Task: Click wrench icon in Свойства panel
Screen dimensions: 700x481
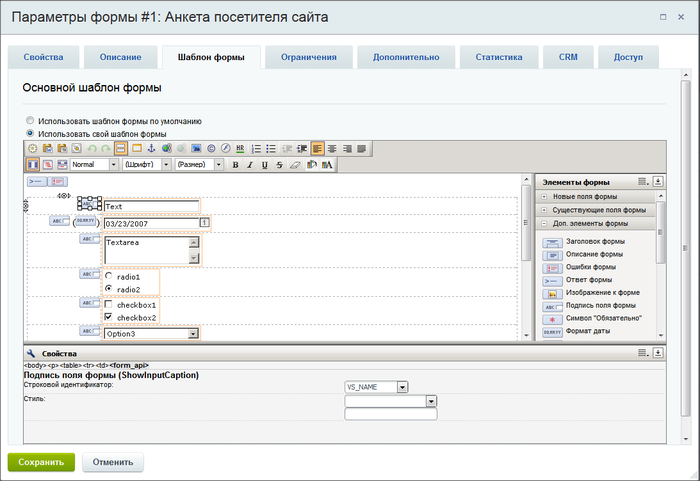Action: (x=31, y=353)
